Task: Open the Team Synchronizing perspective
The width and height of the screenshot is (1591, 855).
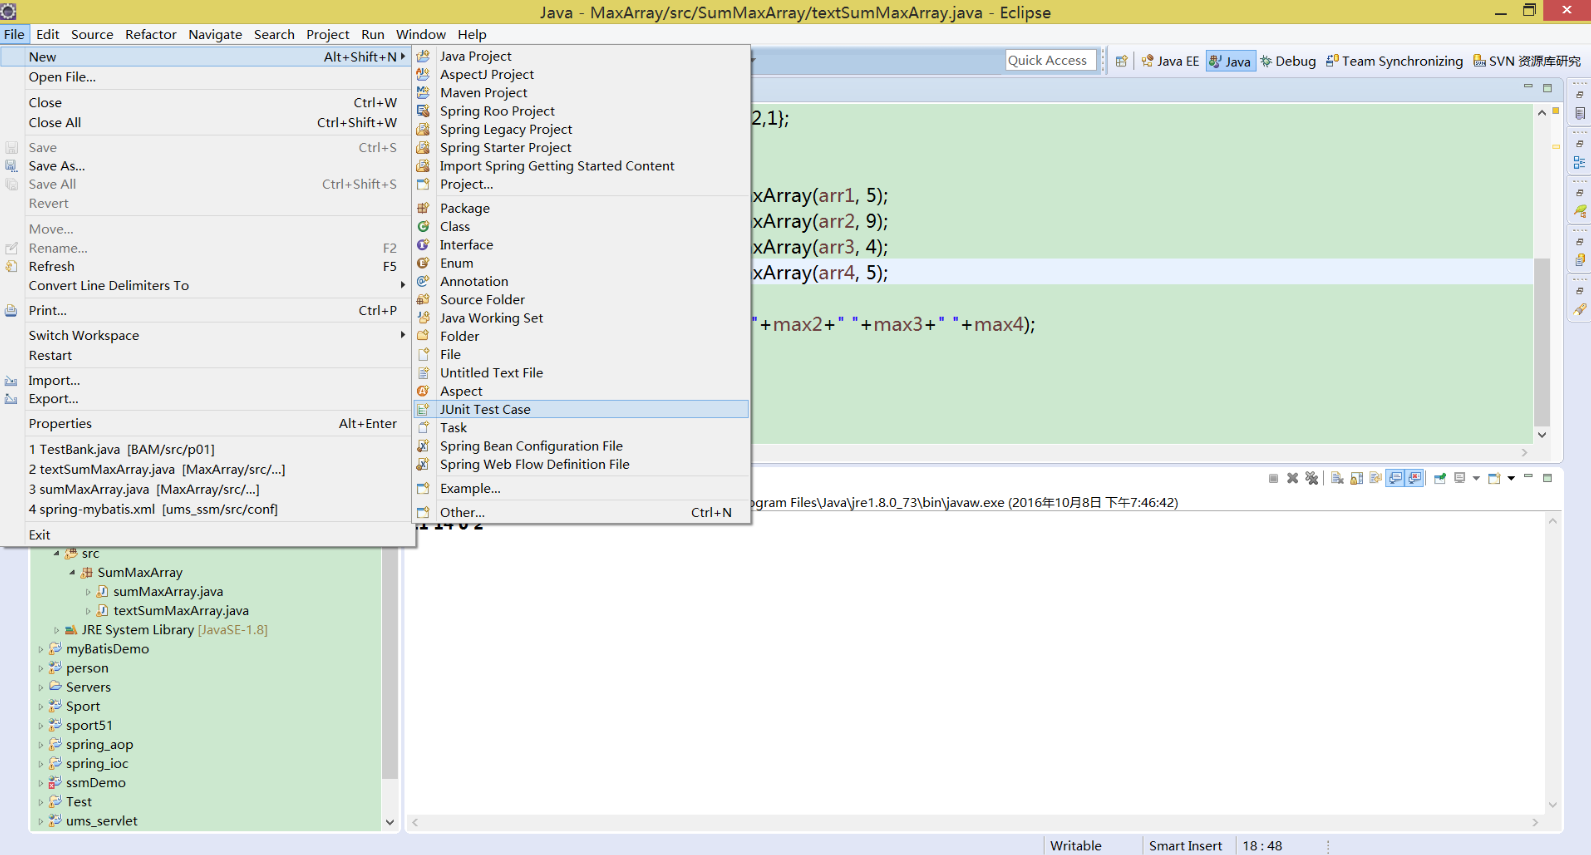Action: click(1394, 61)
